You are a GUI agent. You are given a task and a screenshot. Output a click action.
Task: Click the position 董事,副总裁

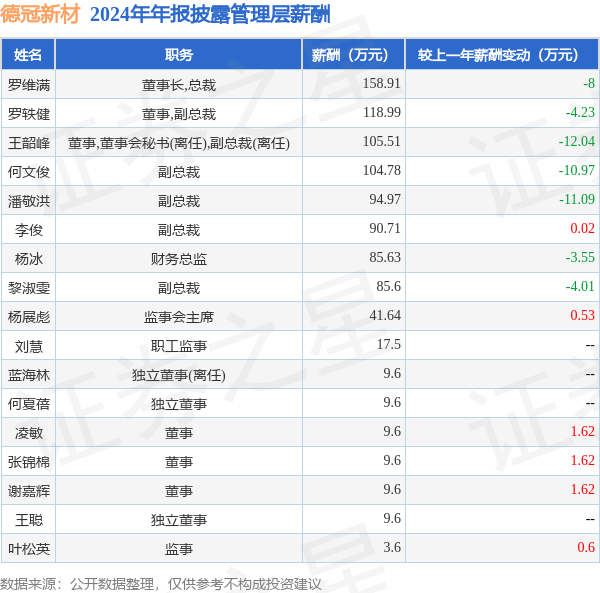pyautogui.click(x=179, y=114)
